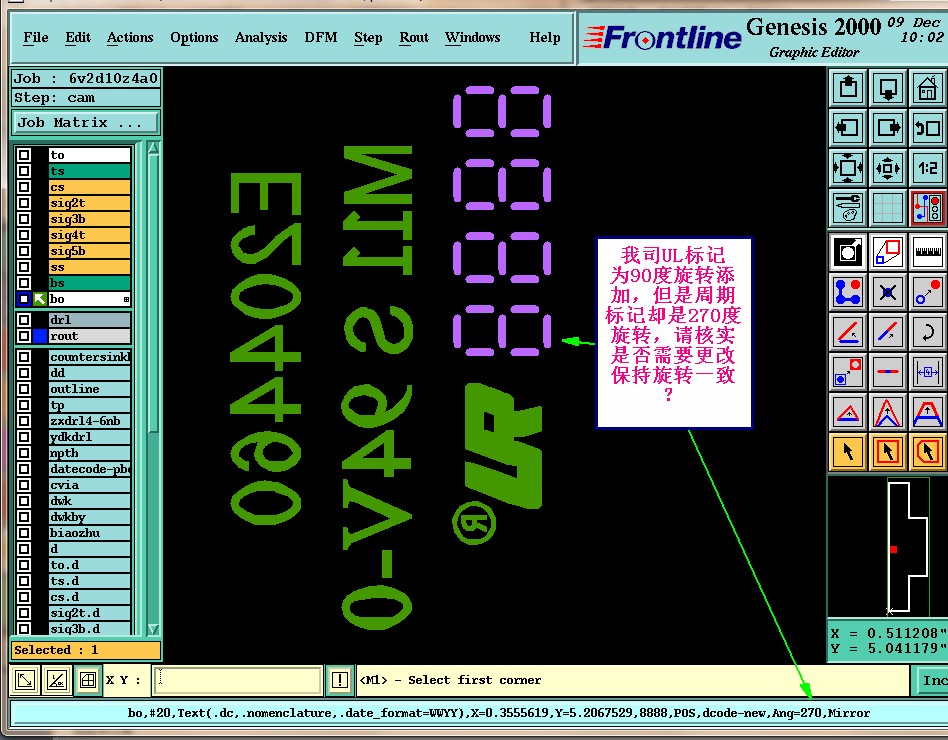Click the blue connected-nodes snap icon
The height and width of the screenshot is (740, 948).
click(848, 292)
